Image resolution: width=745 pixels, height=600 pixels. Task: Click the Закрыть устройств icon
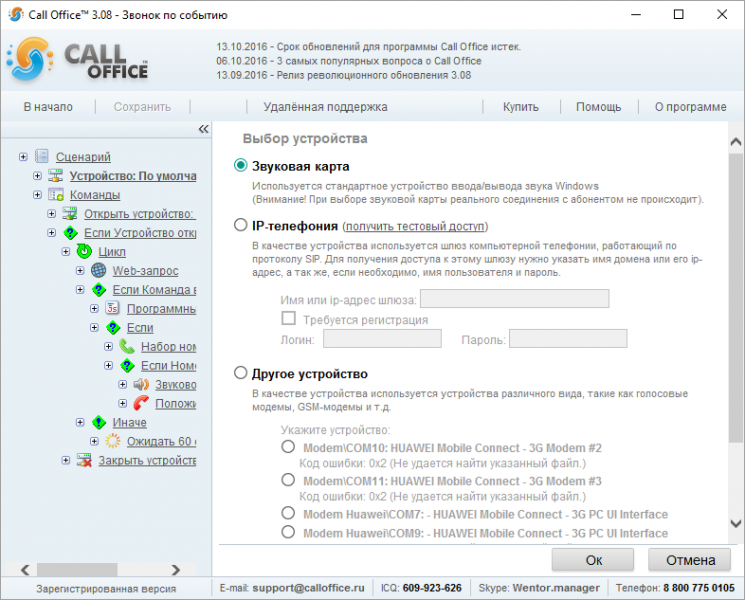(x=84, y=460)
